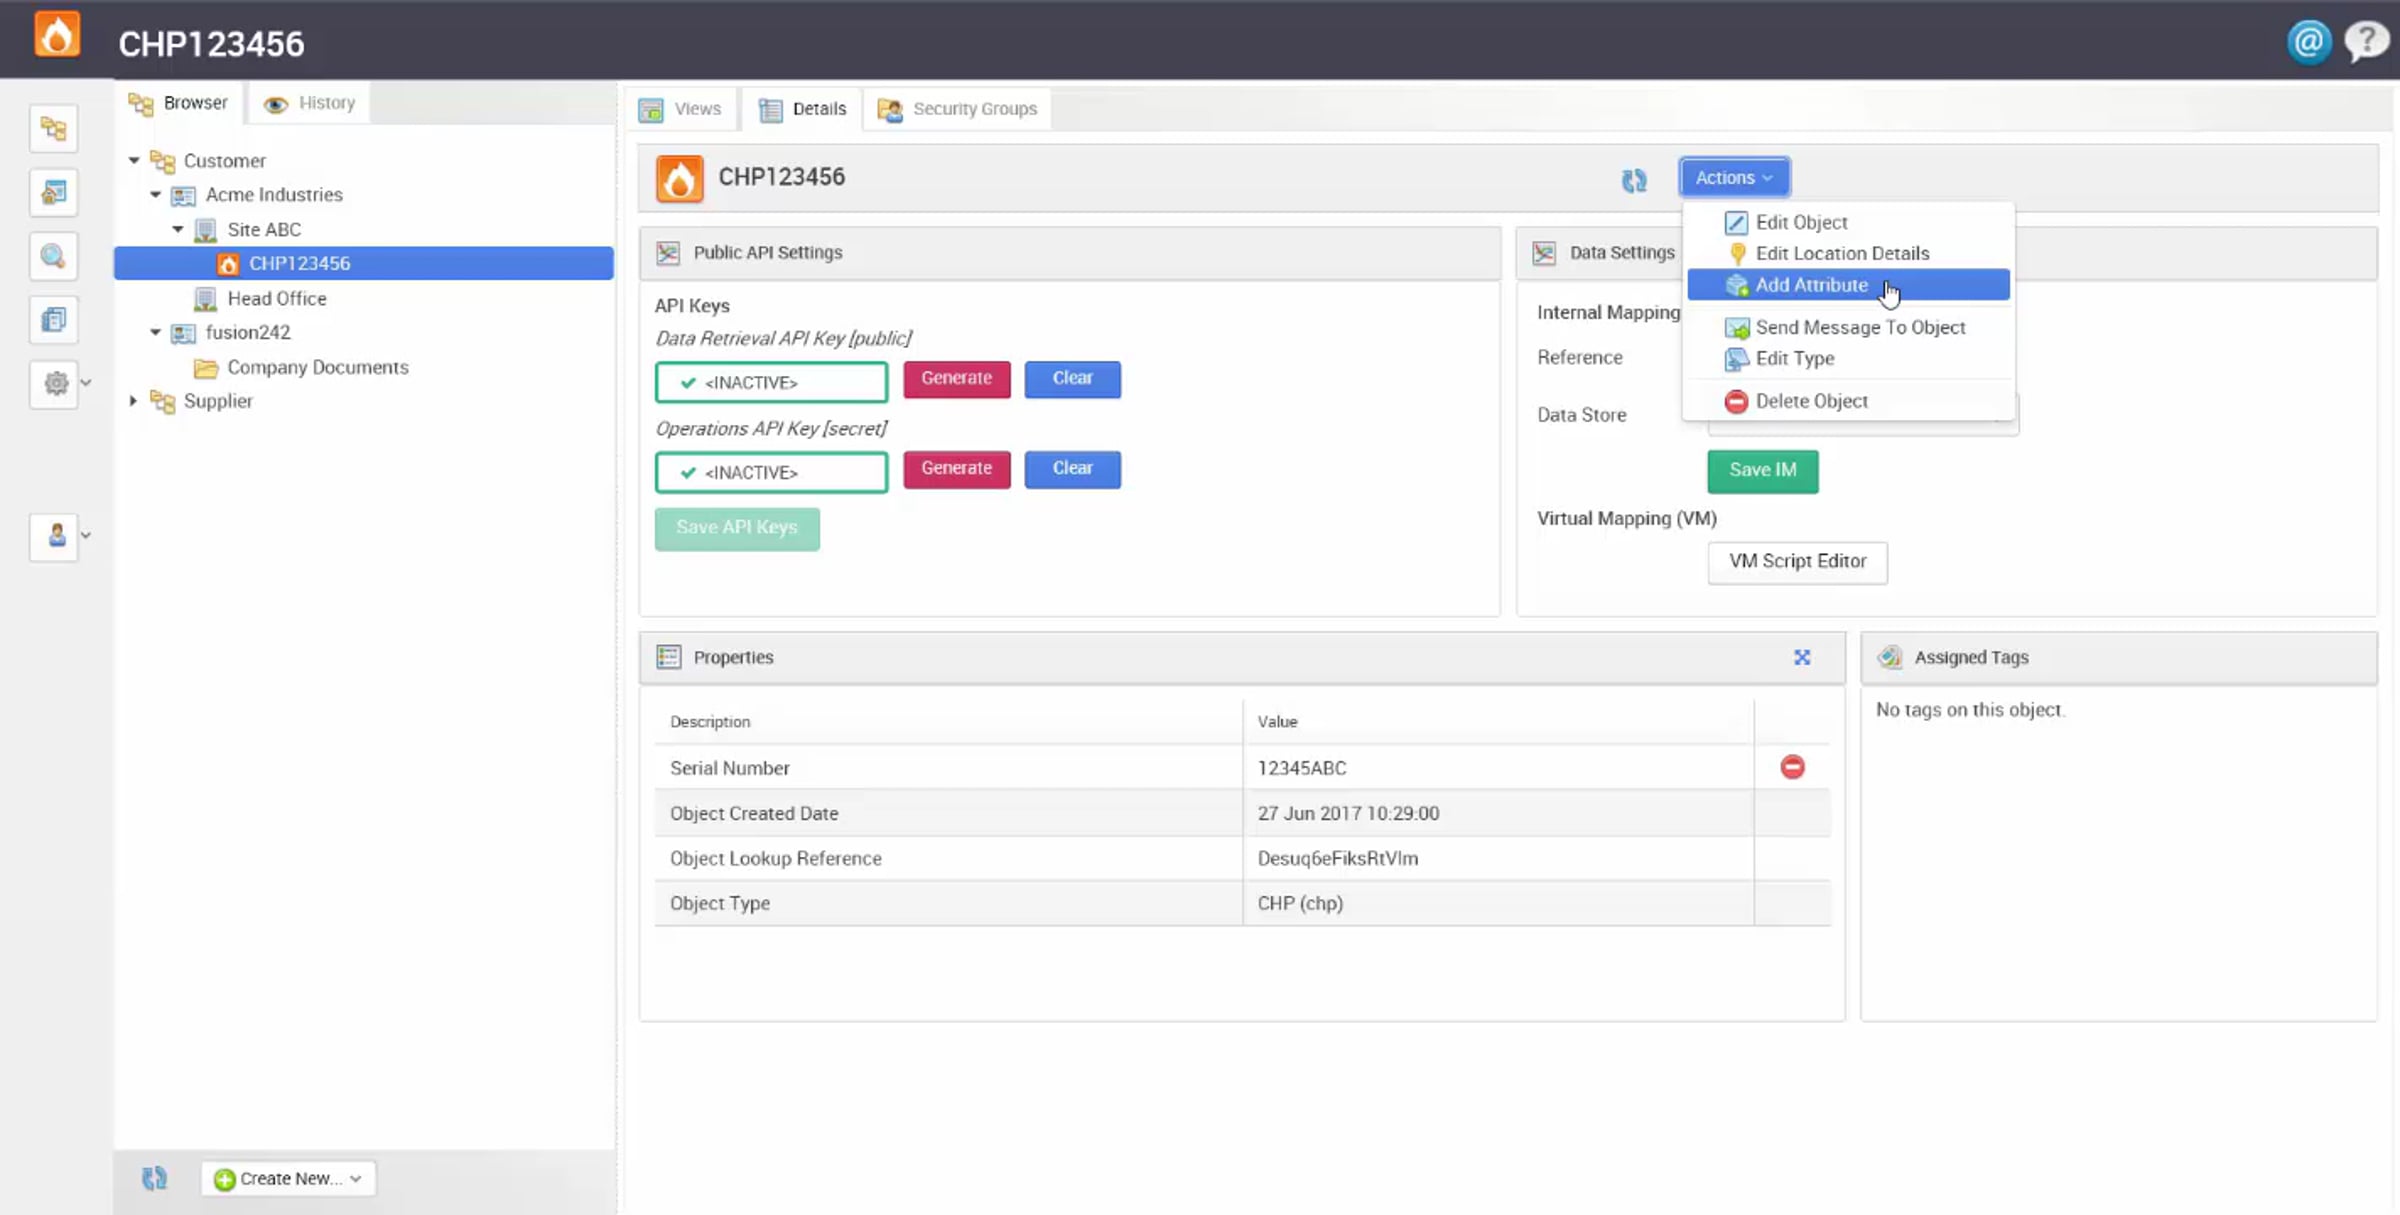Click Generate for the Data Retrieval API key
This screenshot has height=1215, width=2400.
956,379
